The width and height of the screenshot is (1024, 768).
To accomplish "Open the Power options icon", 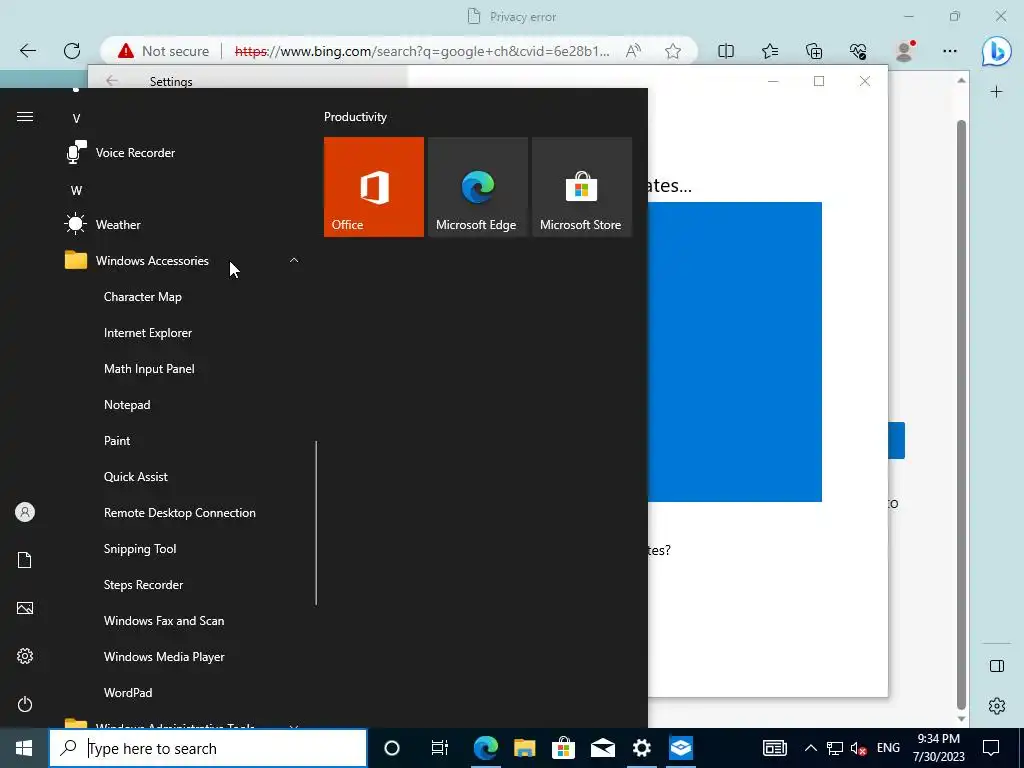I will (25, 704).
